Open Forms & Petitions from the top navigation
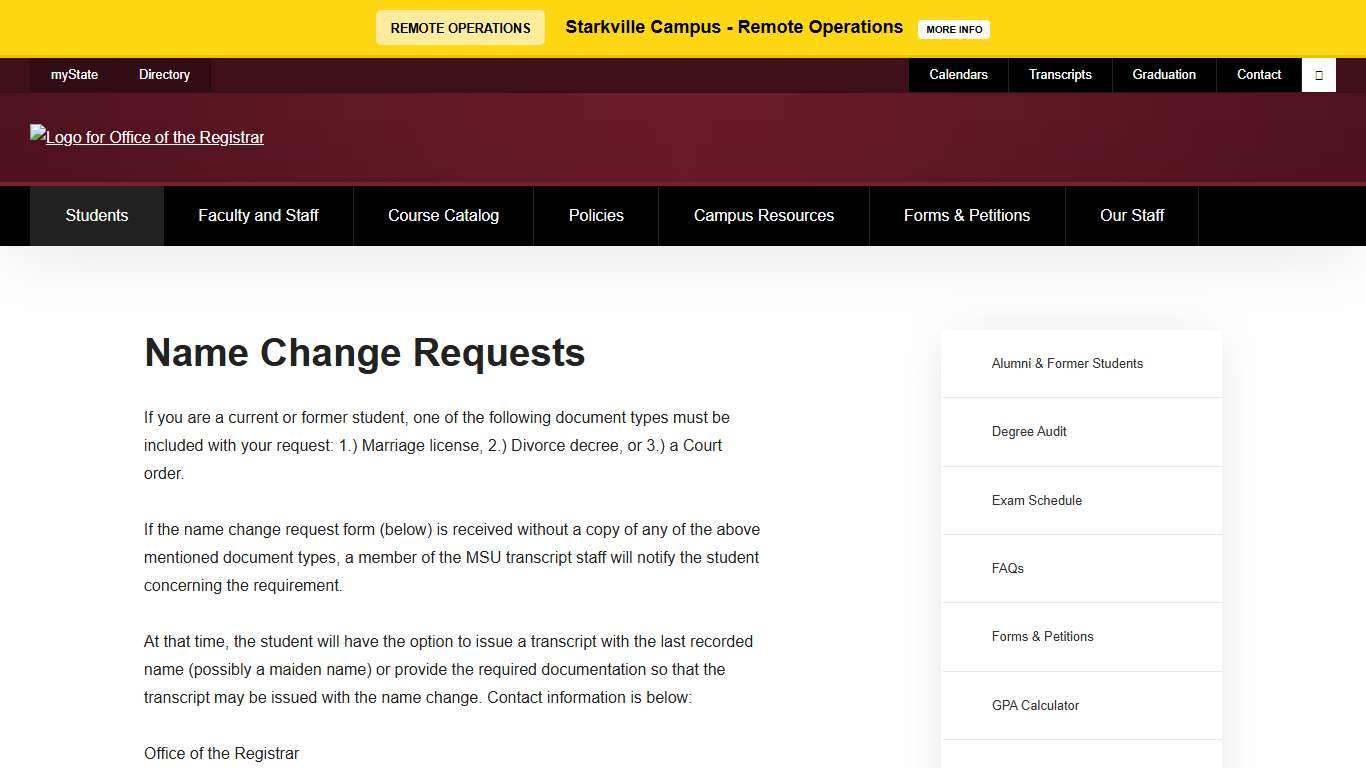Screen dimensions: 1366x768 tap(966, 215)
